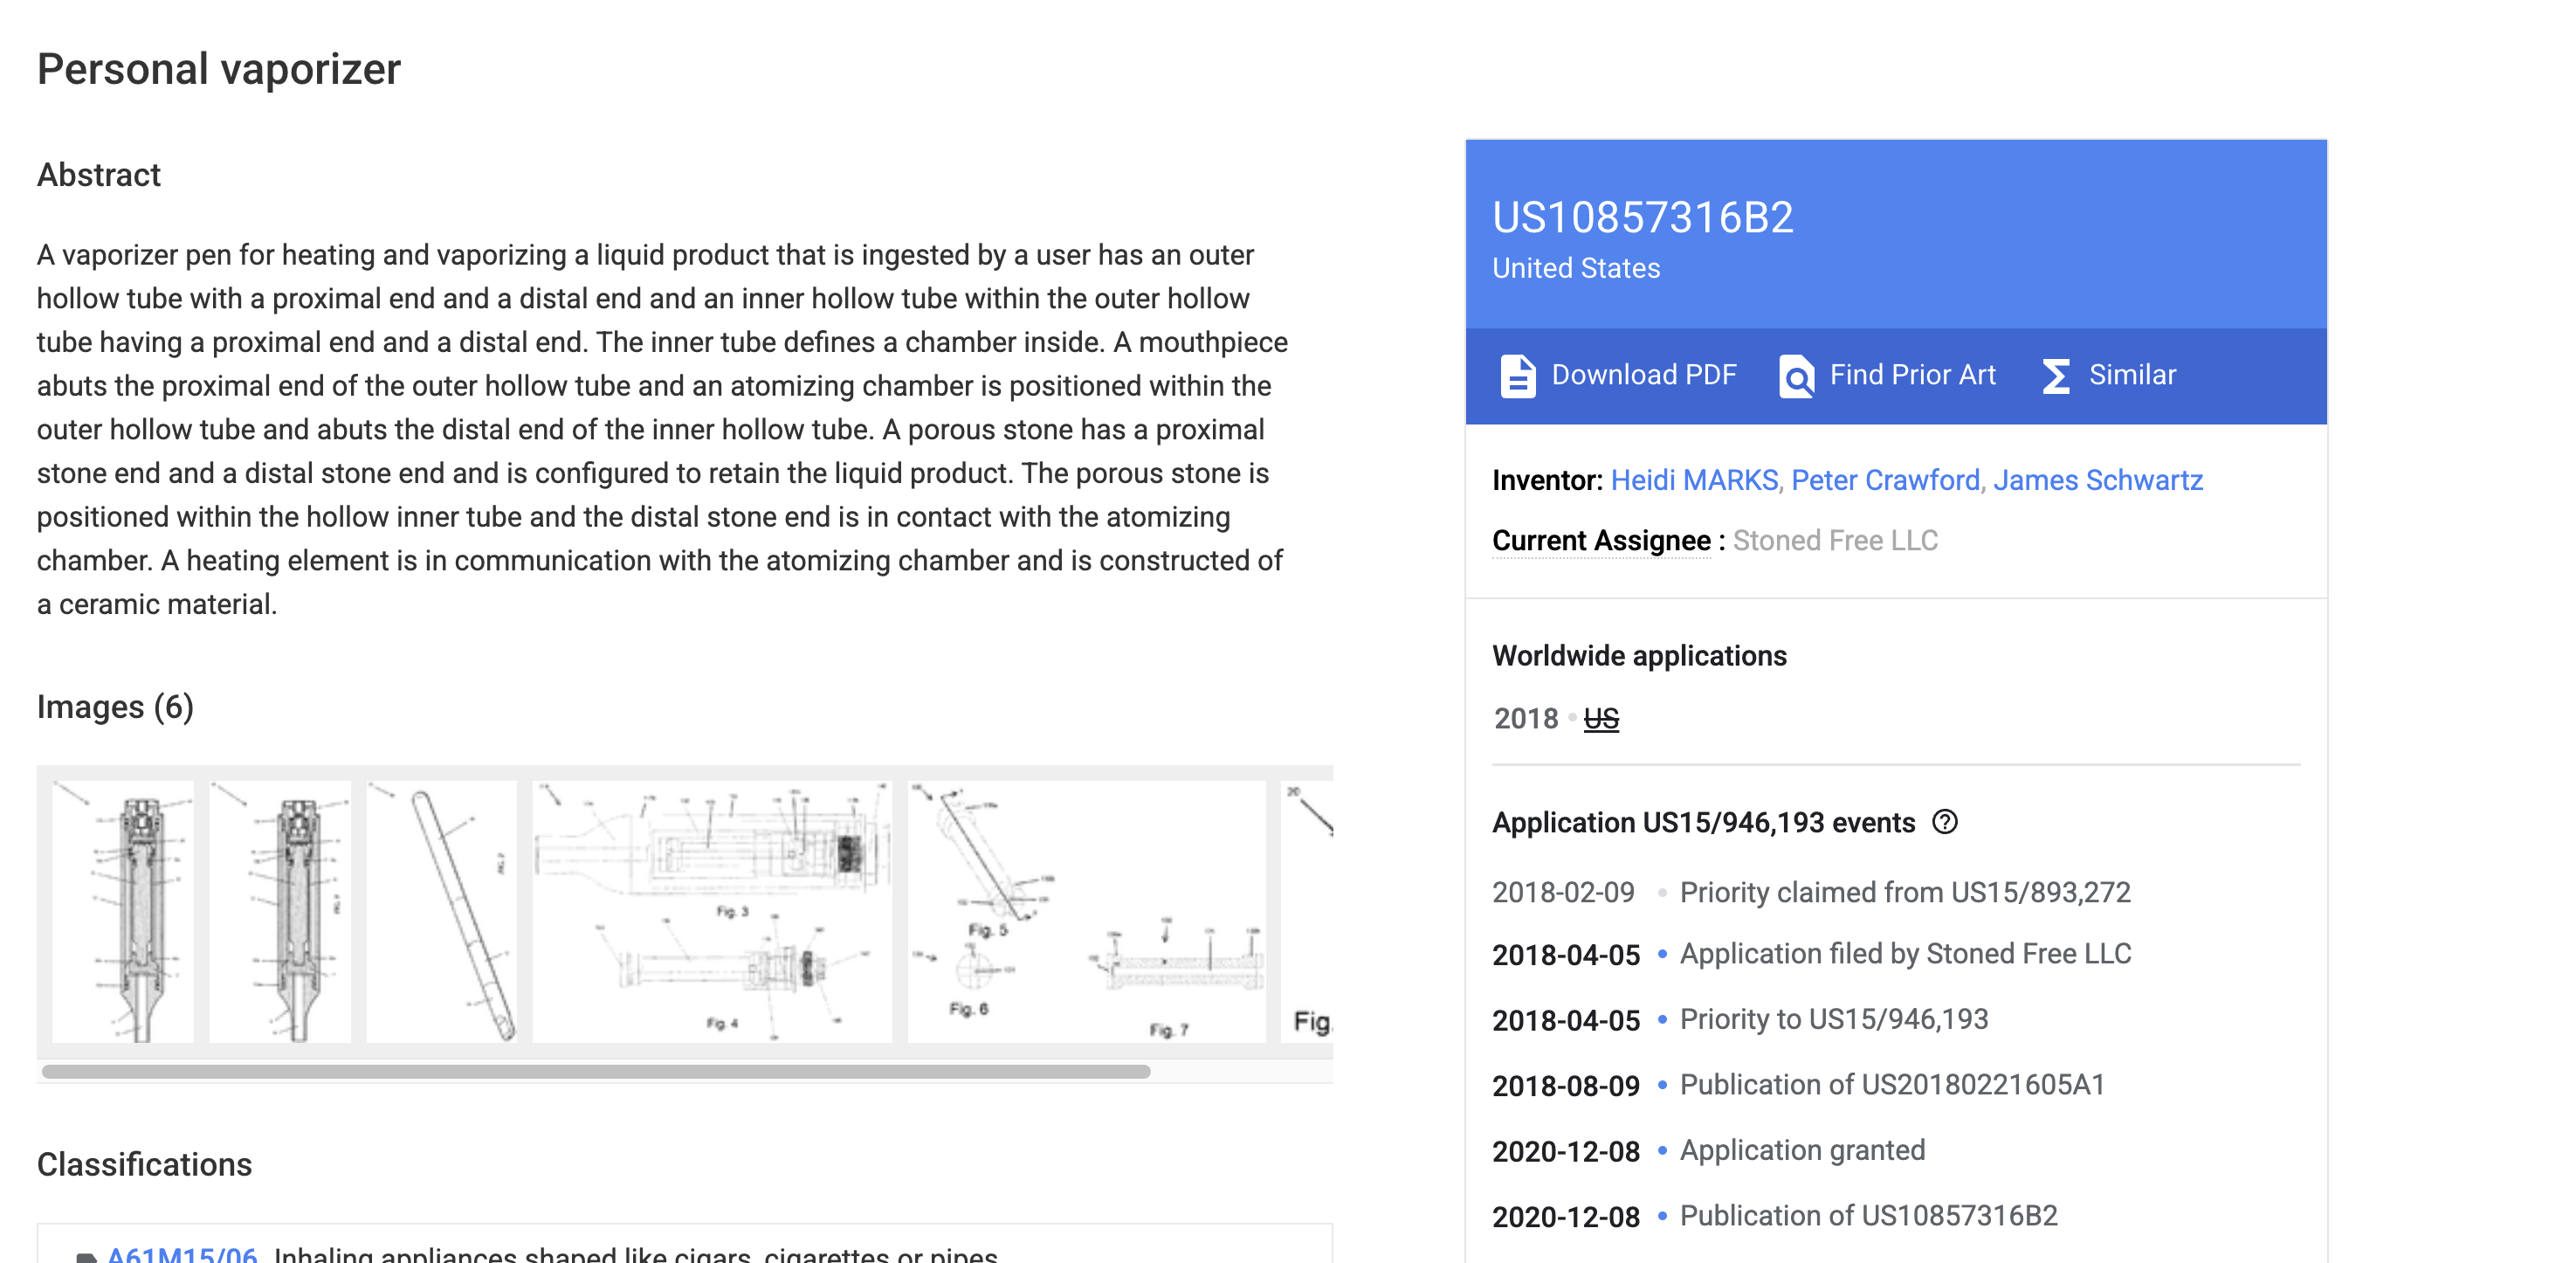This screenshot has width=2576, height=1263.
Task: Click 'Publication of US20180221605A1' event
Action: click(x=1892, y=1085)
